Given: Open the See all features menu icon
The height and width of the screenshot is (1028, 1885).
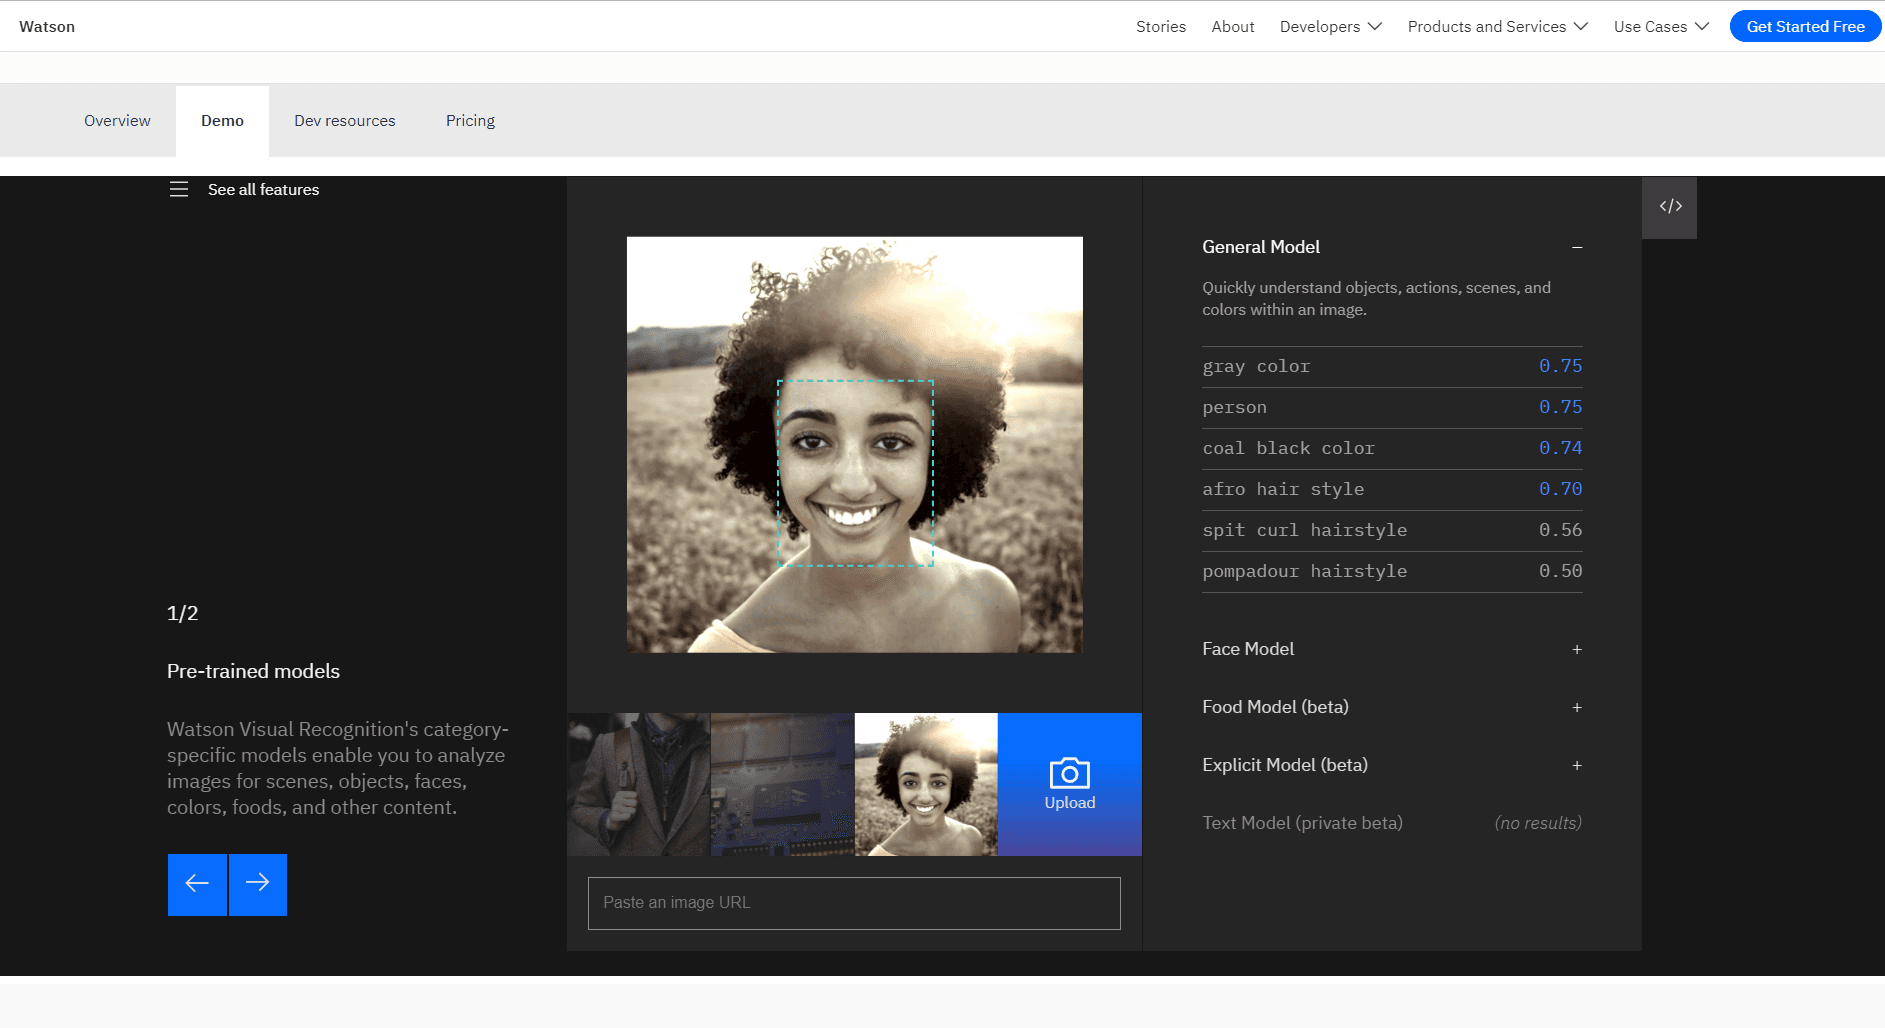Looking at the screenshot, I should (x=179, y=189).
